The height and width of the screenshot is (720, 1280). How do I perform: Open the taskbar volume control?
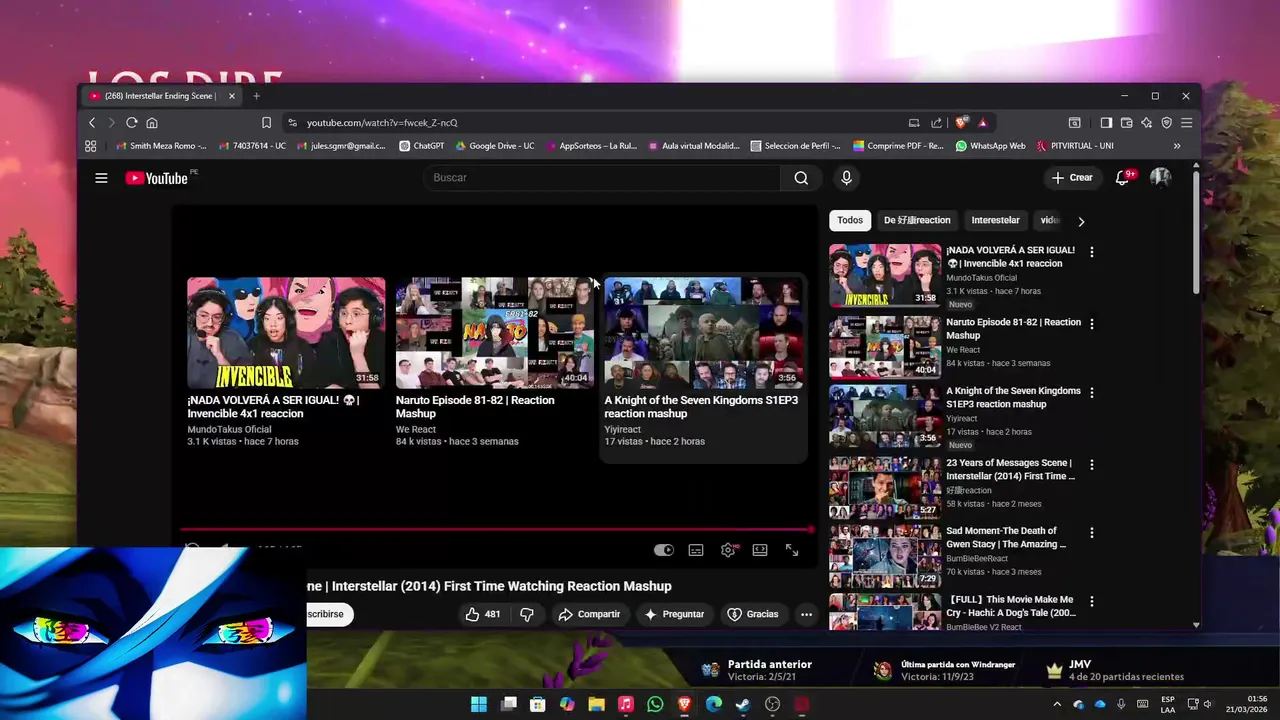click(1207, 704)
